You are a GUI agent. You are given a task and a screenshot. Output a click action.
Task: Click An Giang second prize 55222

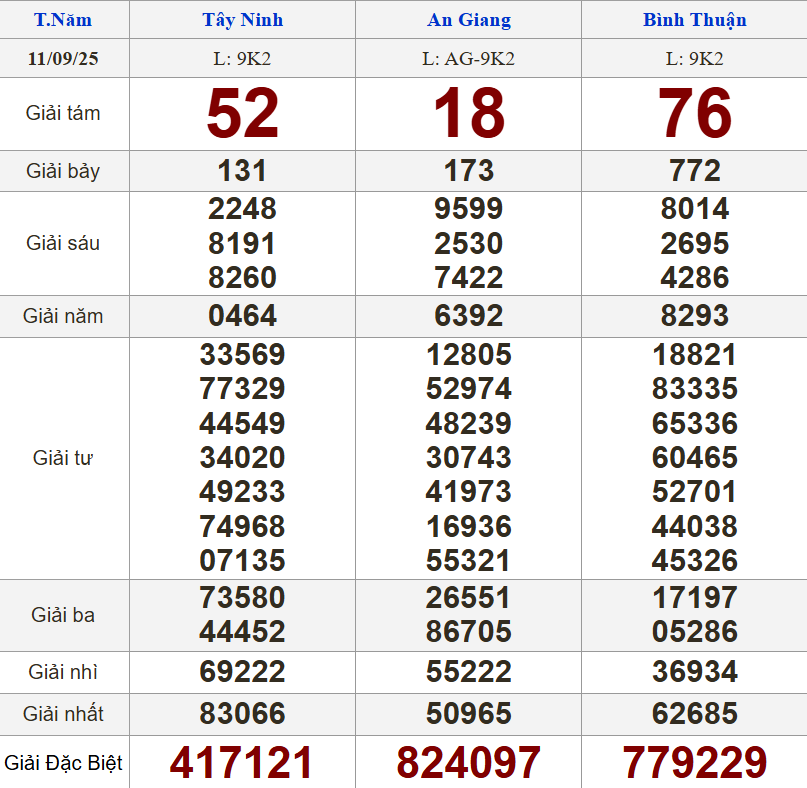(x=468, y=672)
